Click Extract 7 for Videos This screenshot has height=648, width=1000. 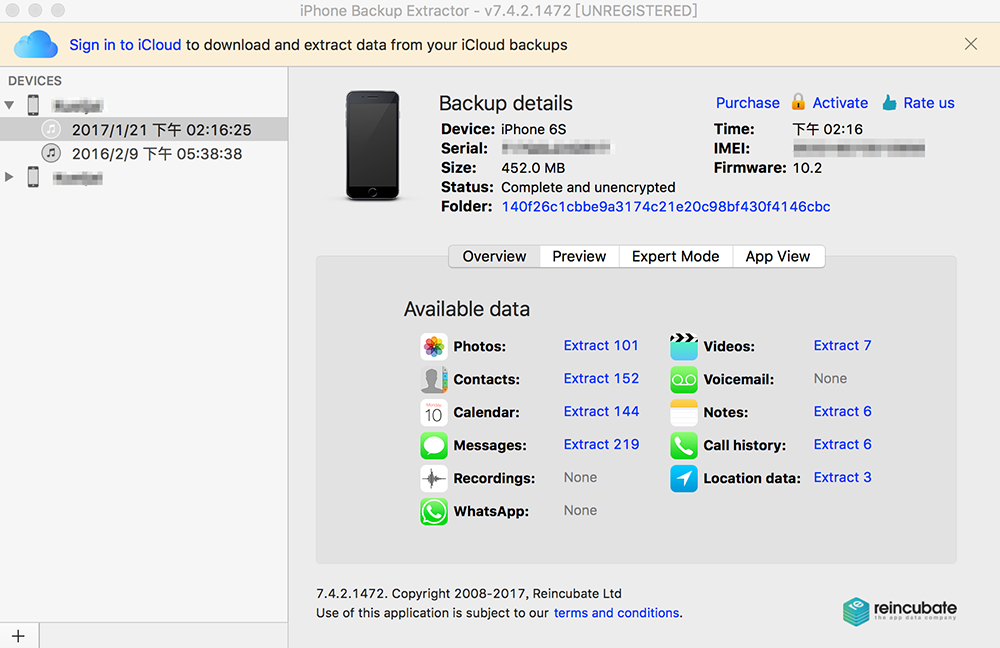point(842,346)
